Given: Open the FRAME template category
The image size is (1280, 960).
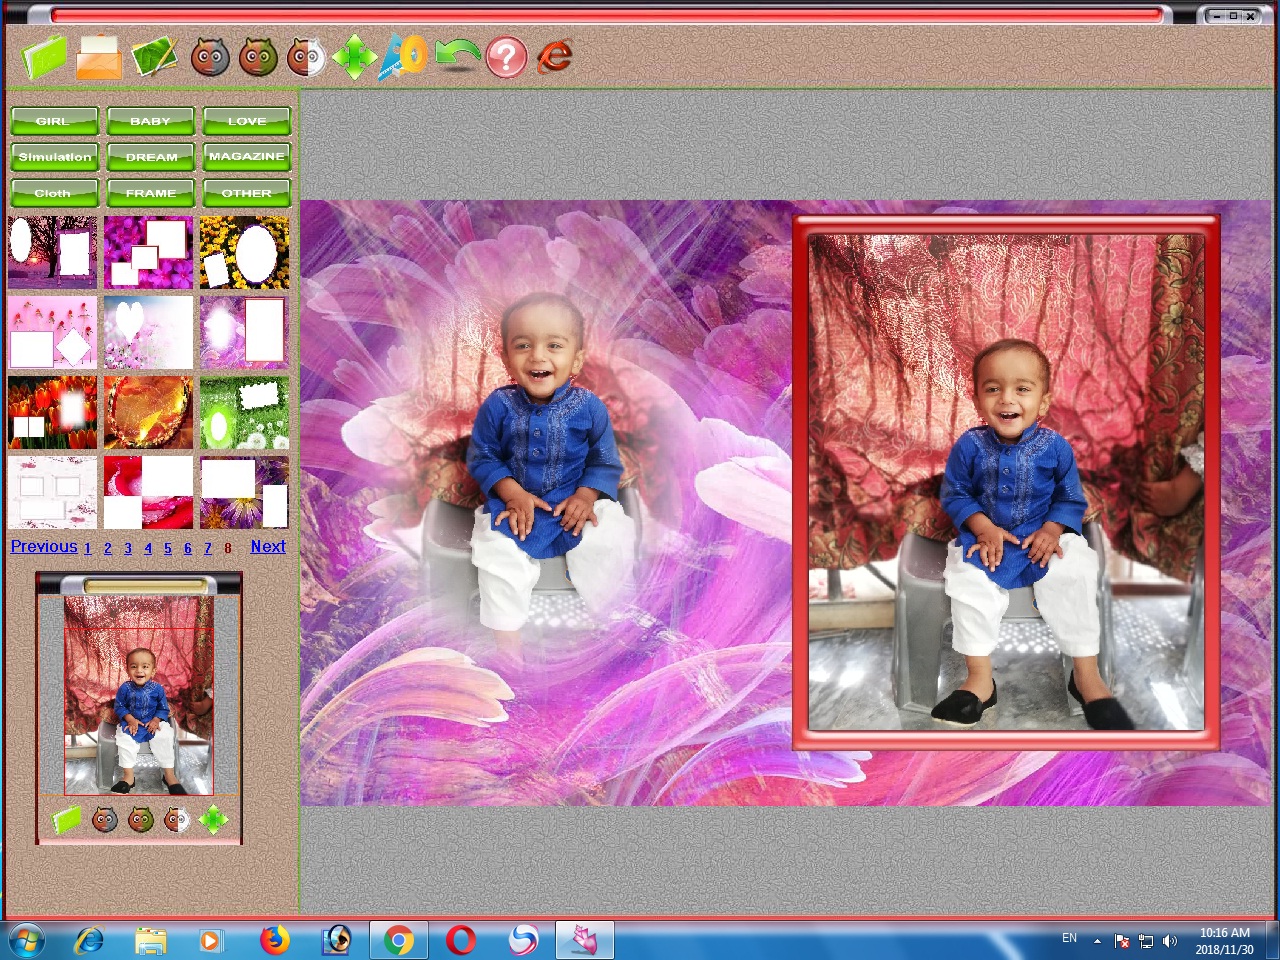Looking at the screenshot, I should point(151,193).
